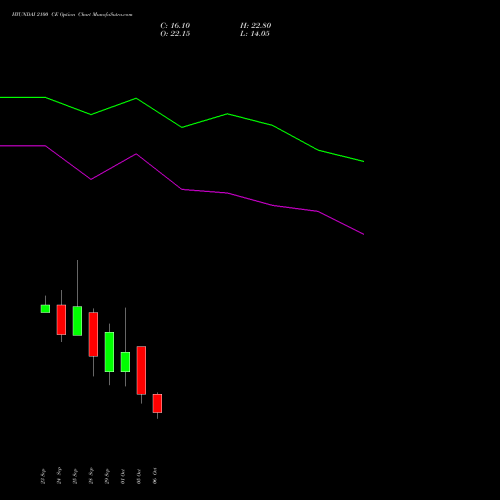The width and height of the screenshot is (500, 500).
Task: Select the red candle for 03 Oct
Action: point(141,370)
